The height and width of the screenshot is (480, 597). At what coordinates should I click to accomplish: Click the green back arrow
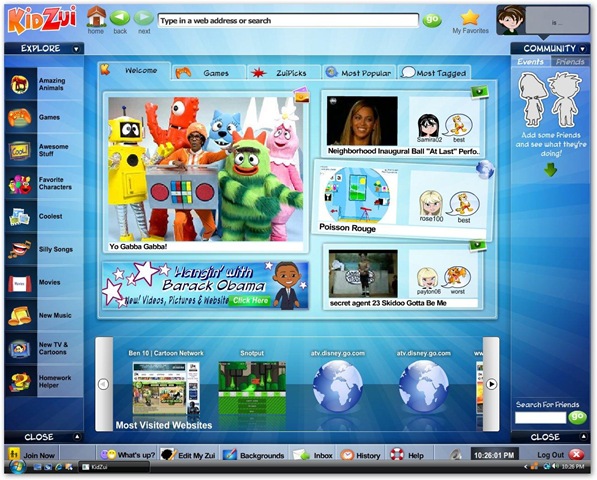[120, 18]
